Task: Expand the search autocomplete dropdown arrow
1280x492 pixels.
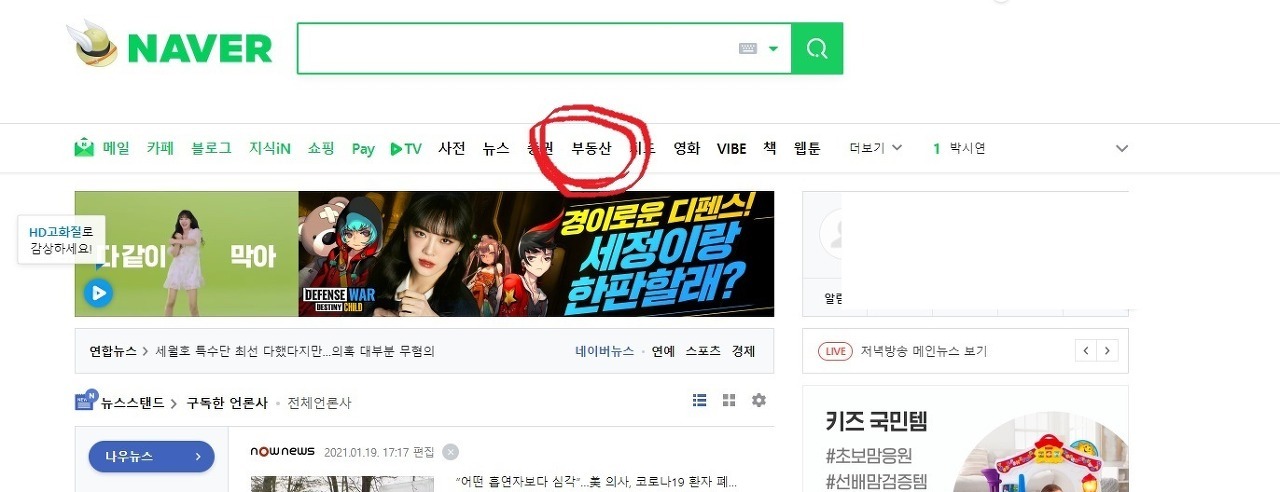Action: 773,48
